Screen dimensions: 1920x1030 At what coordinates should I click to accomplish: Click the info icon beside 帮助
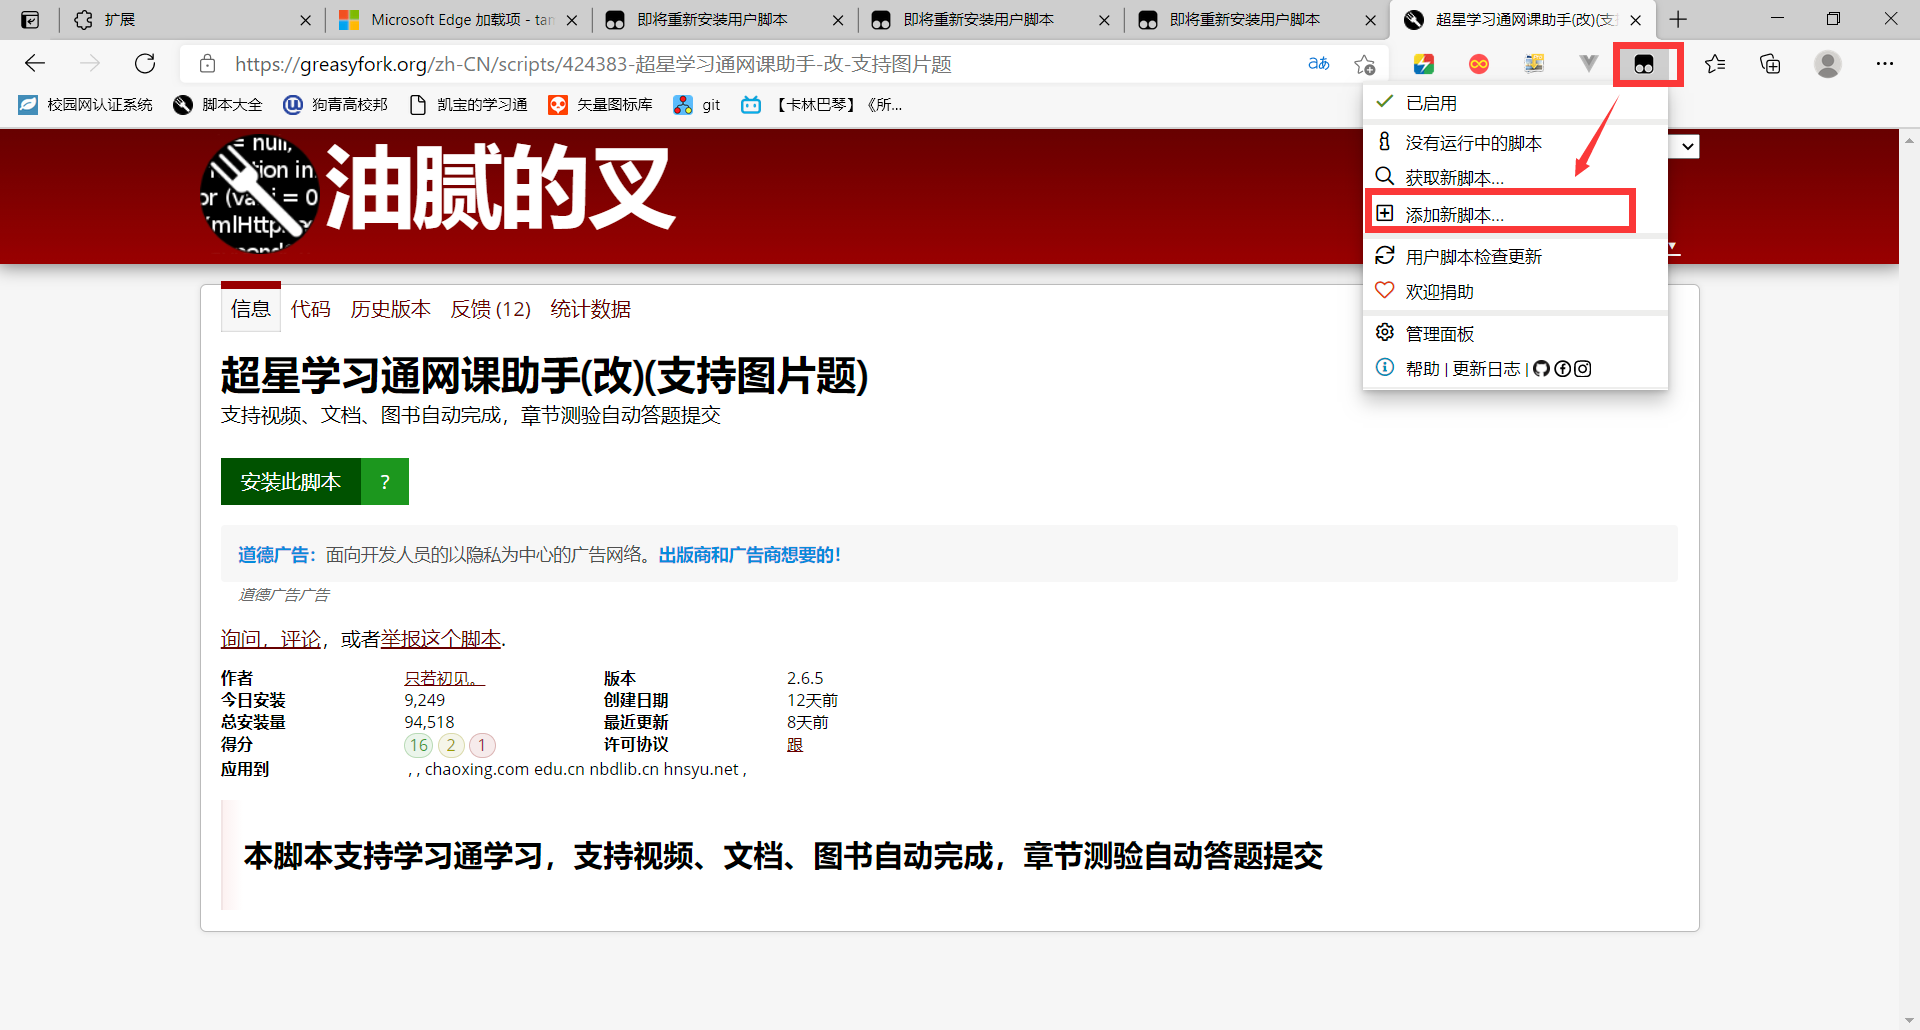pyautogui.click(x=1385, y=367)
